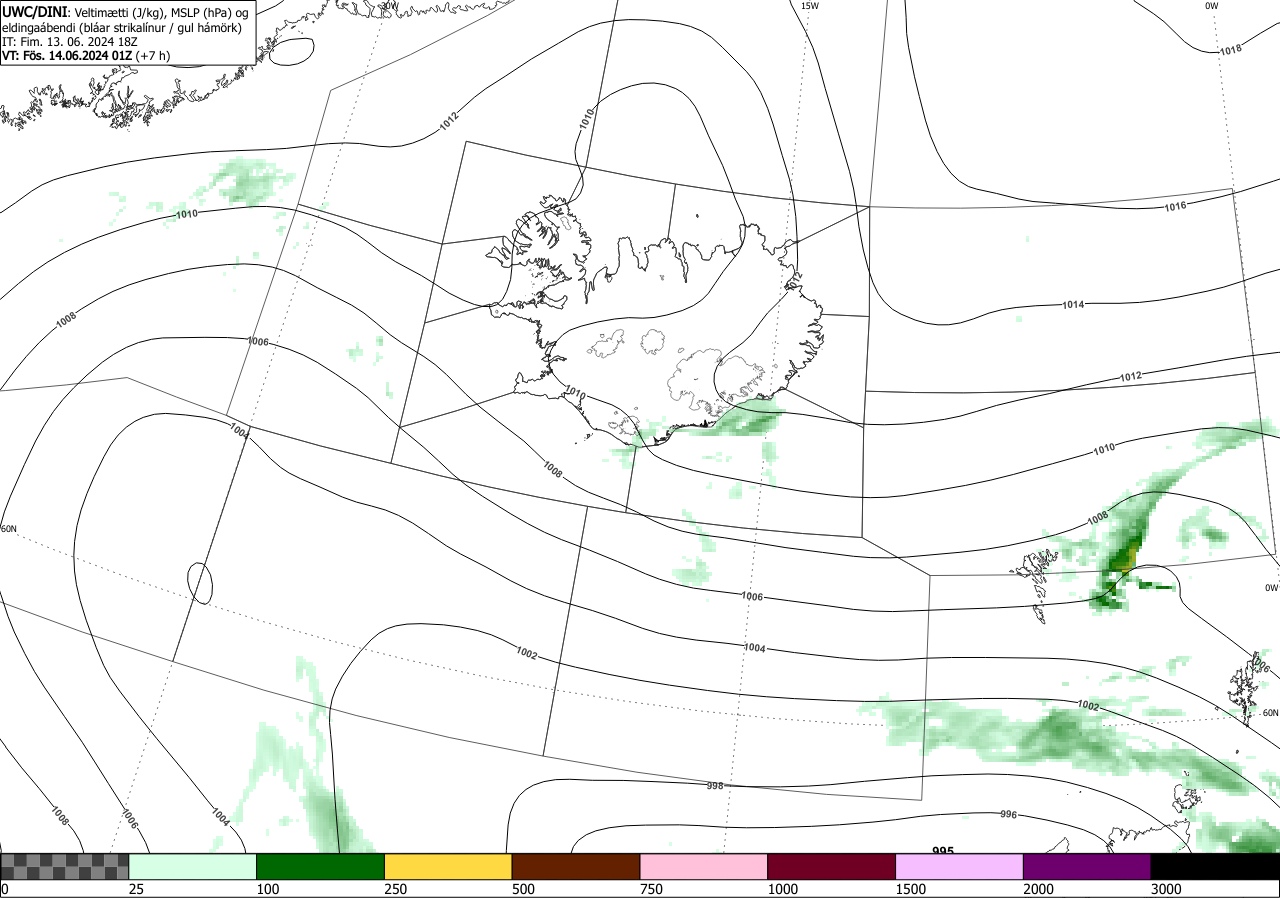1280x898 pixels.
Task: Click the legend value 1500
Action: click(912, 889)
